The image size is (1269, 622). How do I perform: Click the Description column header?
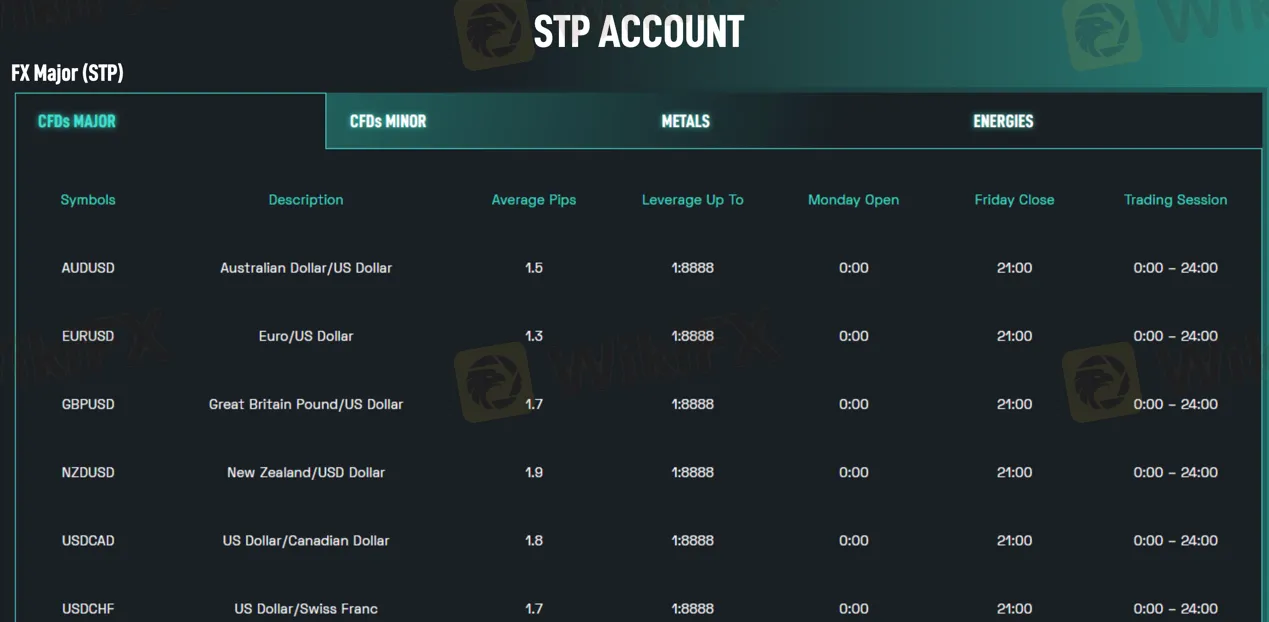pyautogui.click(x=306, y=200)
